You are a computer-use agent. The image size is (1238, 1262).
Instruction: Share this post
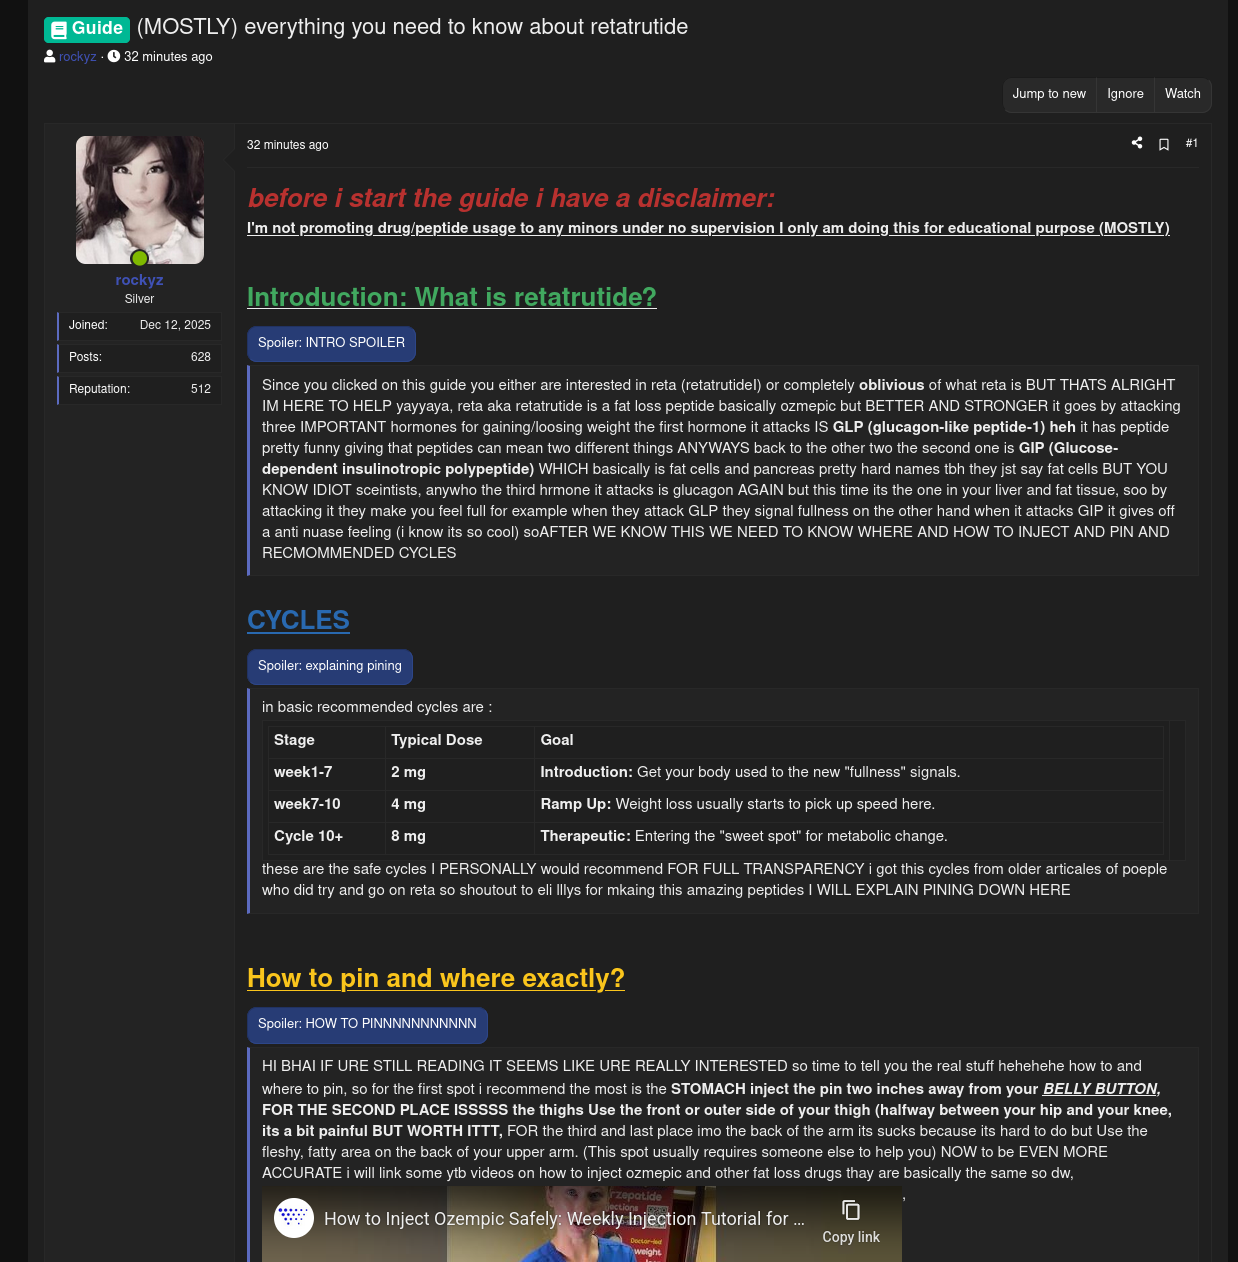(x=1136, y=143)
